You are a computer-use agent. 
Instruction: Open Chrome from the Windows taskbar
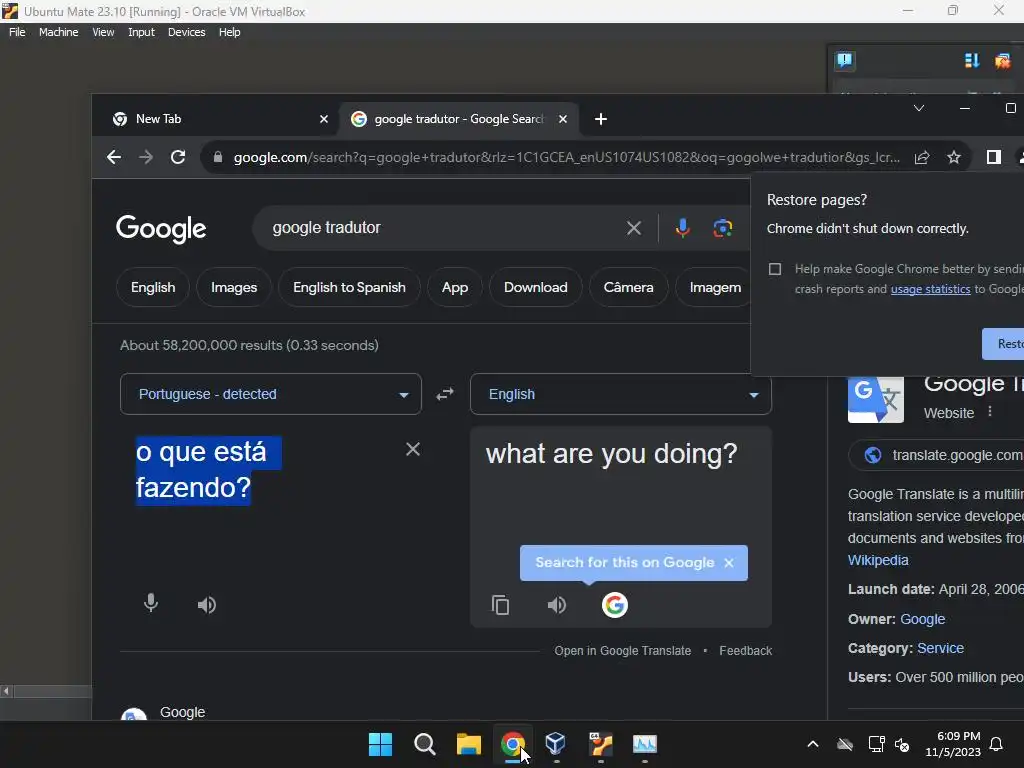coord(513,744)
